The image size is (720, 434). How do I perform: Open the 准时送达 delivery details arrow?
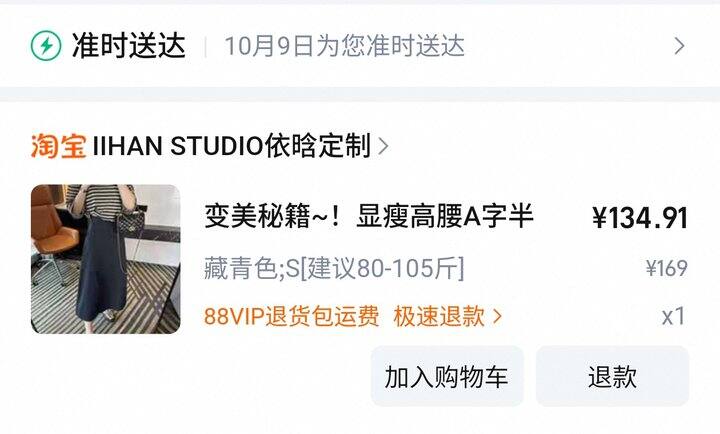(x=680, y=46)
